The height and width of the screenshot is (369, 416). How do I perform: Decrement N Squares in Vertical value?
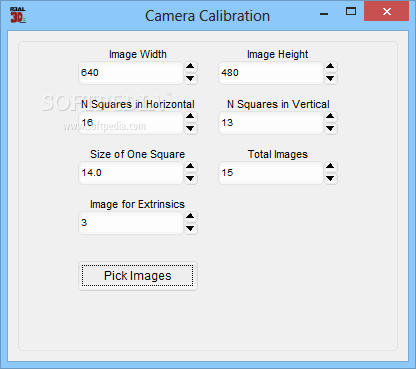click(330, 129)
